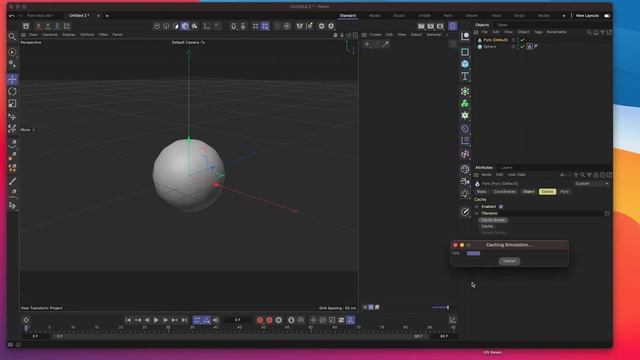
Task: Select the Rotate tool in left toolbar
Action: (x=12, y=91)
